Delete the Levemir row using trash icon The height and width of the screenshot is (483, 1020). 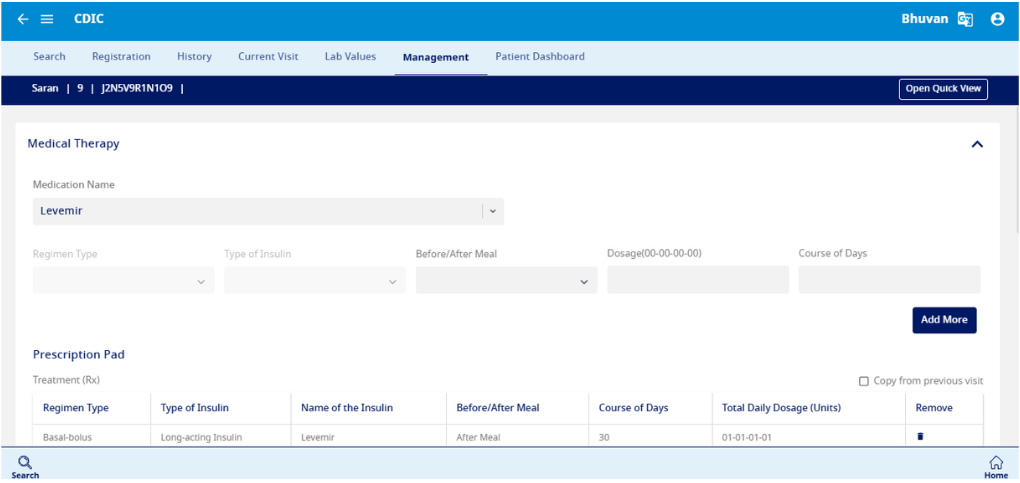point(920,437)
